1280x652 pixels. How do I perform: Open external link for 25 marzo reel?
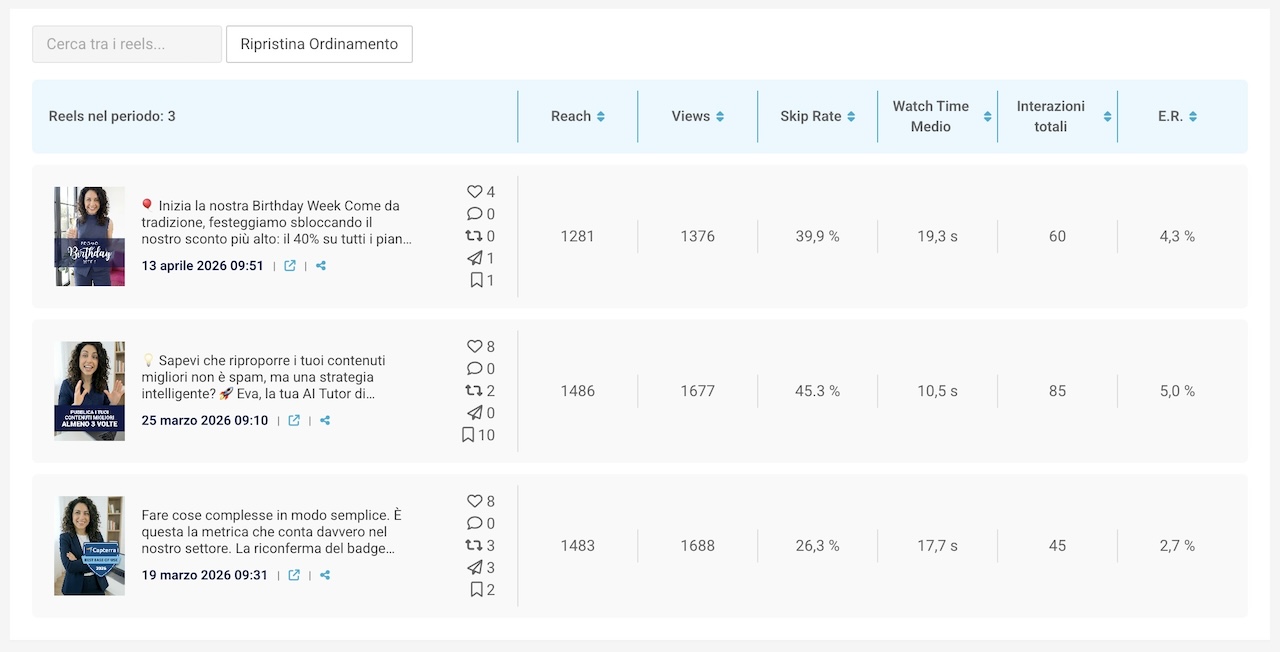294,421
